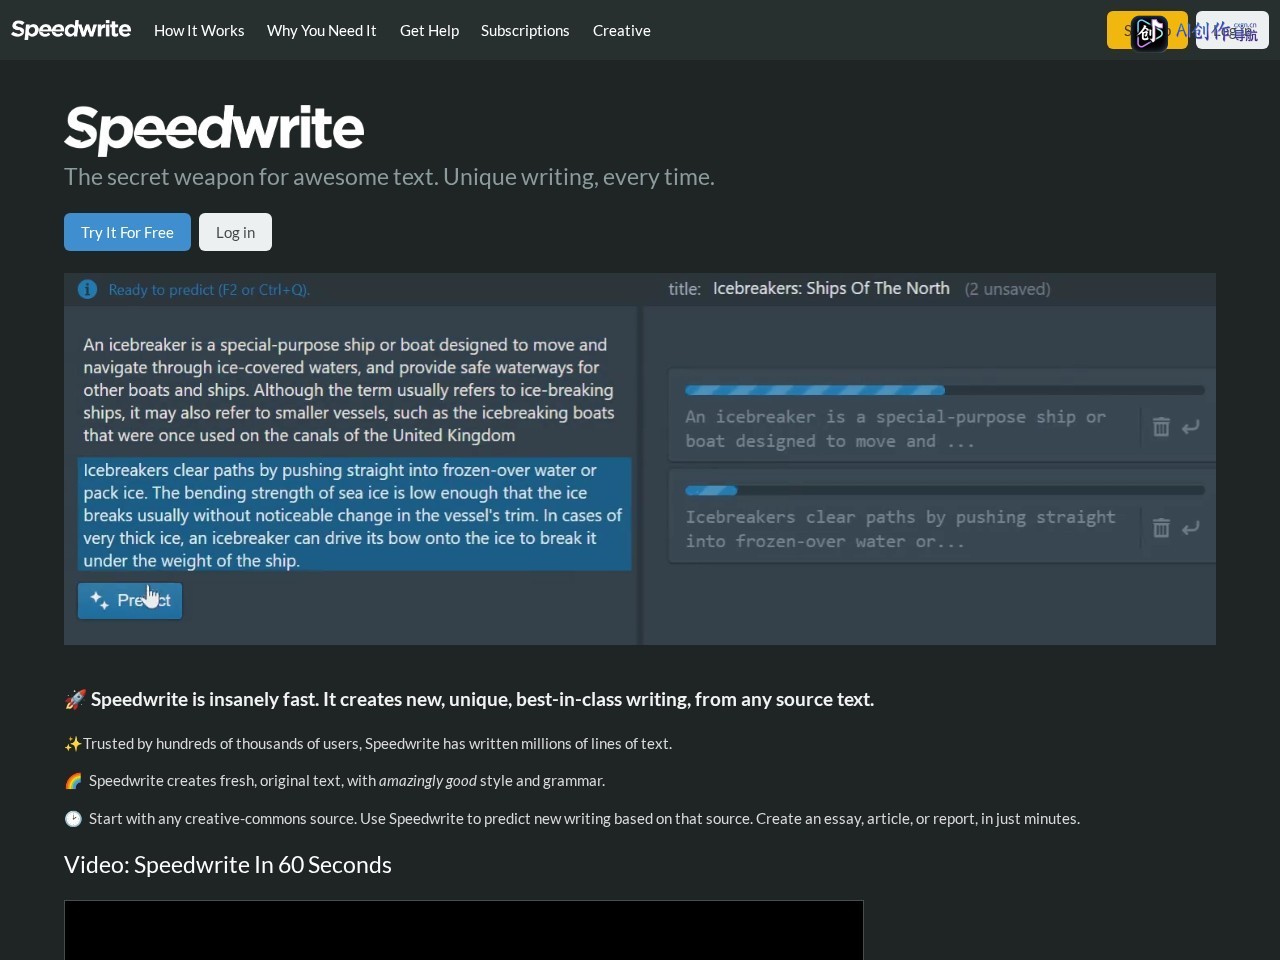Click the Speedwrite In 60 Seconds video player
This screenshot has width=1280, height=960.
[464, 930]
